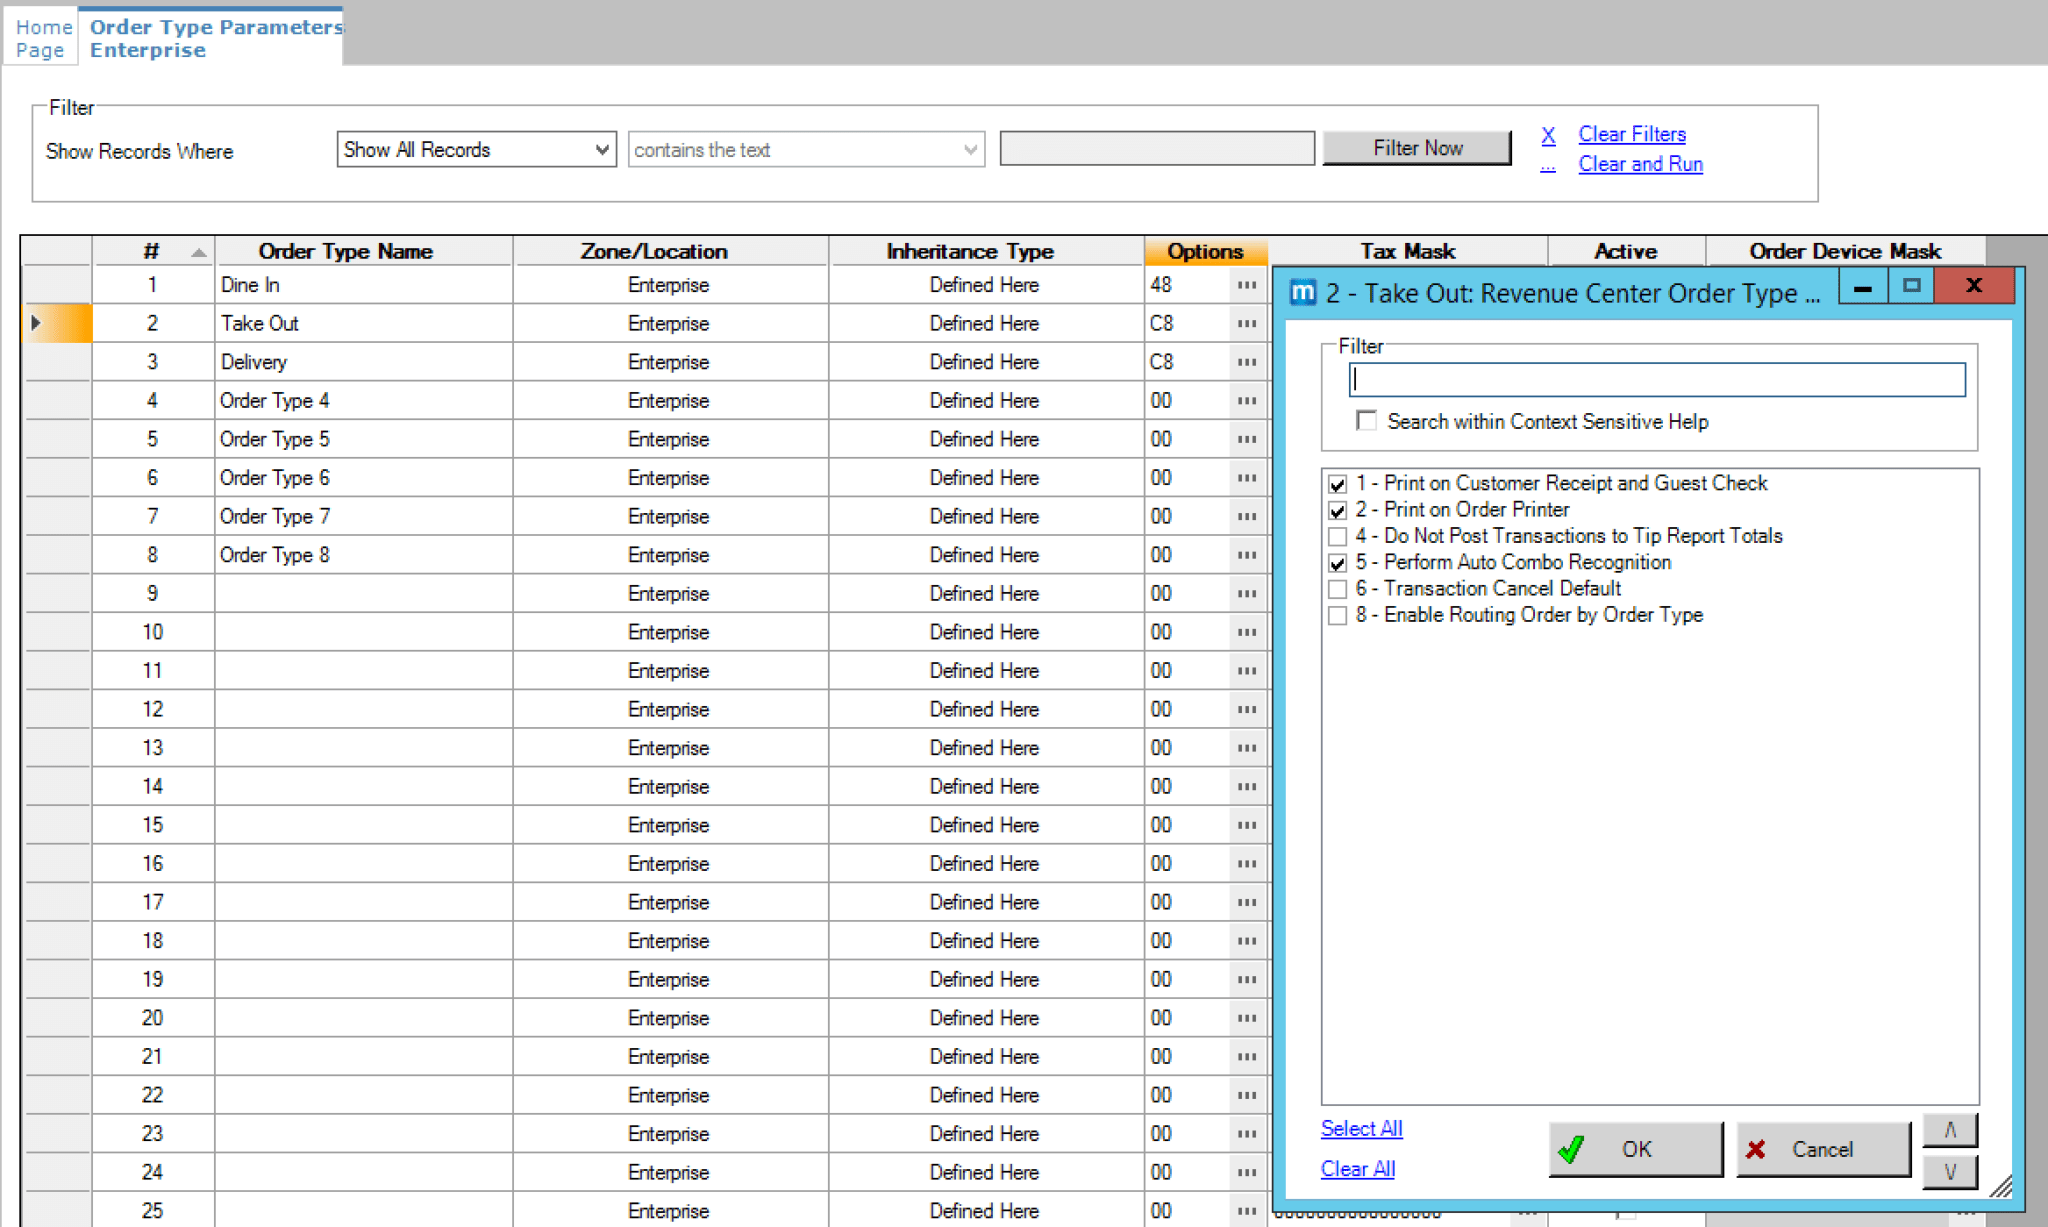Open options ellipsis for Order Type 7
This screenshot has height=1227, width=2048.
[1246, 516]
